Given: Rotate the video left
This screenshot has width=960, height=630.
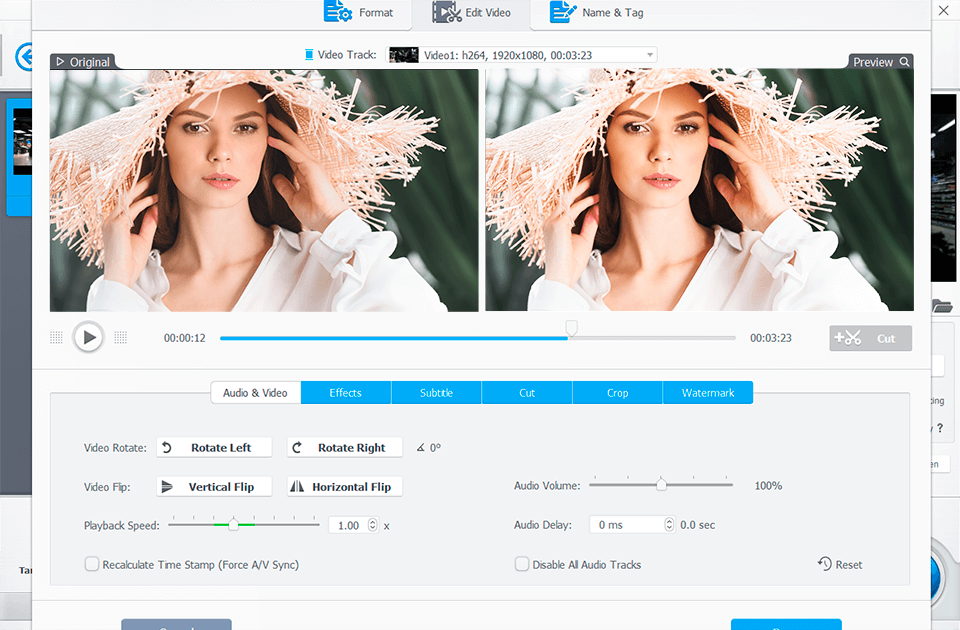Looking at the screenshot, I should [213, 447].
